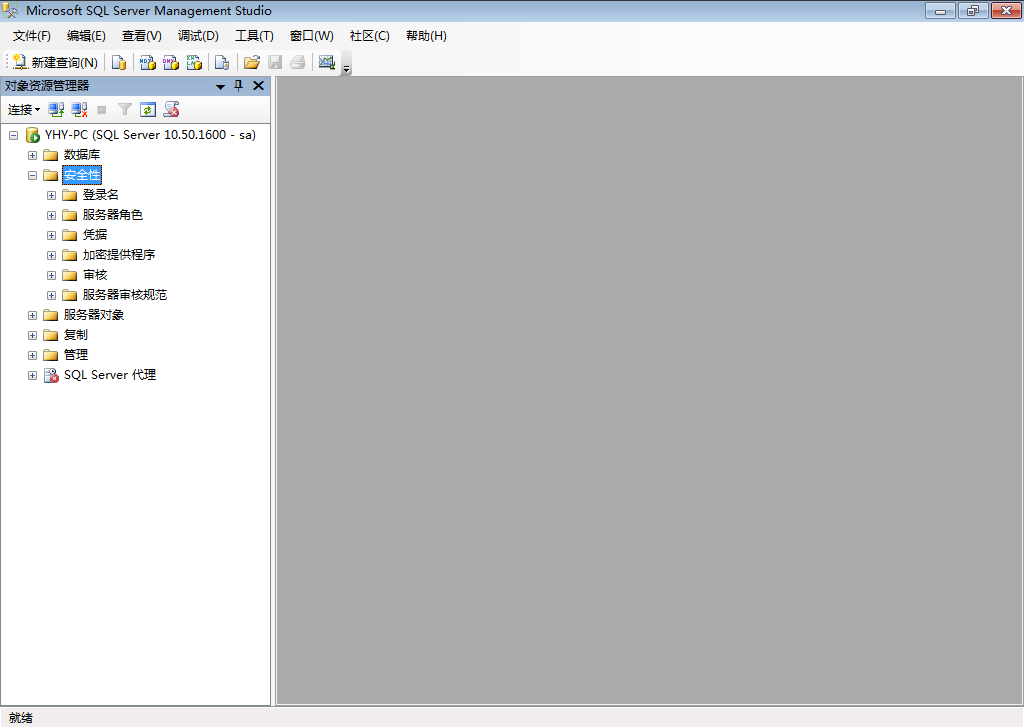
Task: Select the 服务器对象 tree item
Action: (x=93, y=315)
